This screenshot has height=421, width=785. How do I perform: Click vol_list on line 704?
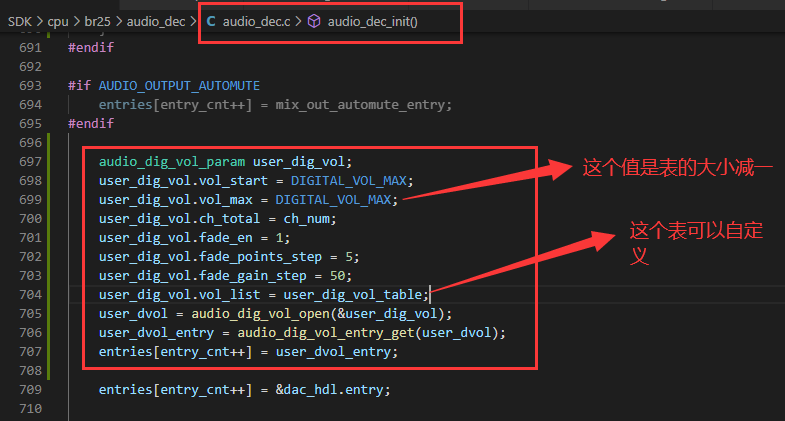229,294
